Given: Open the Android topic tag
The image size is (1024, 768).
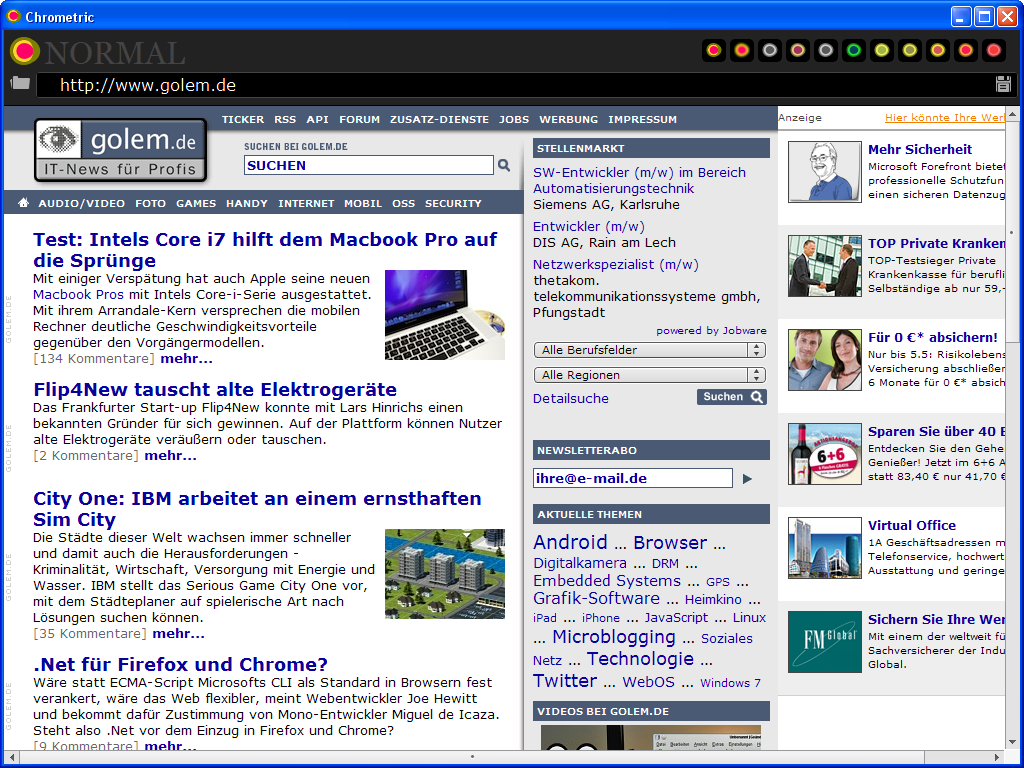Looking at the screenshot, I should click(x=570, y=542).
